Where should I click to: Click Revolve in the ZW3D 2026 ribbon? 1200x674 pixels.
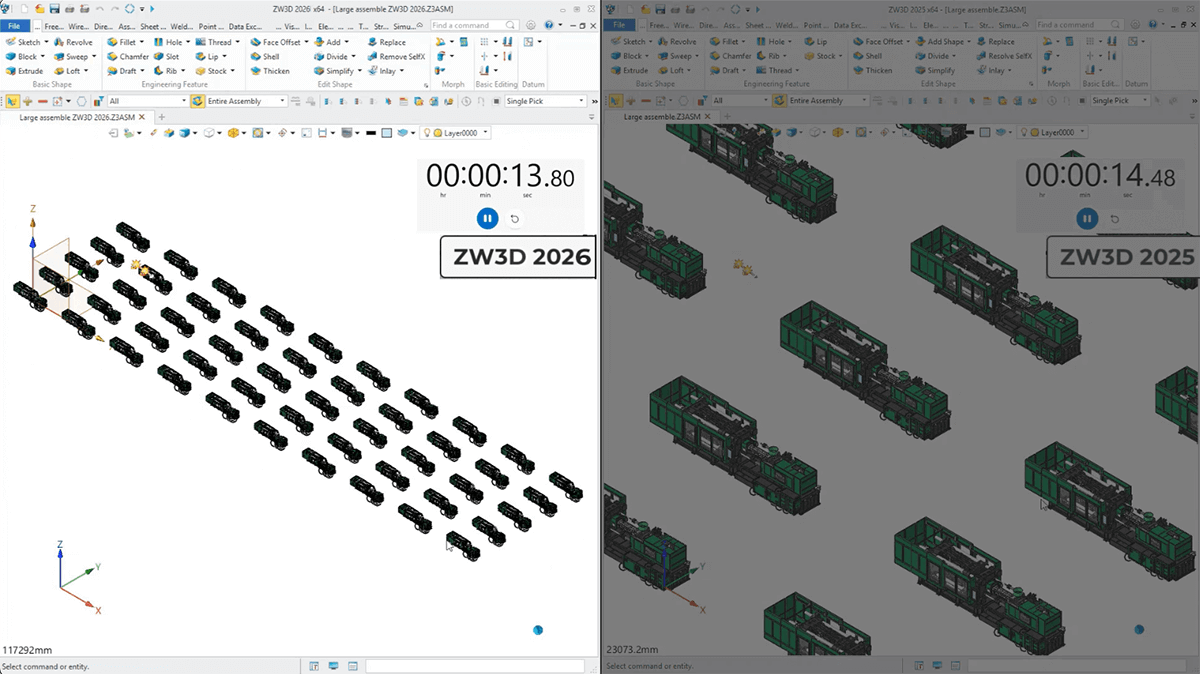[x=78, y=42]
